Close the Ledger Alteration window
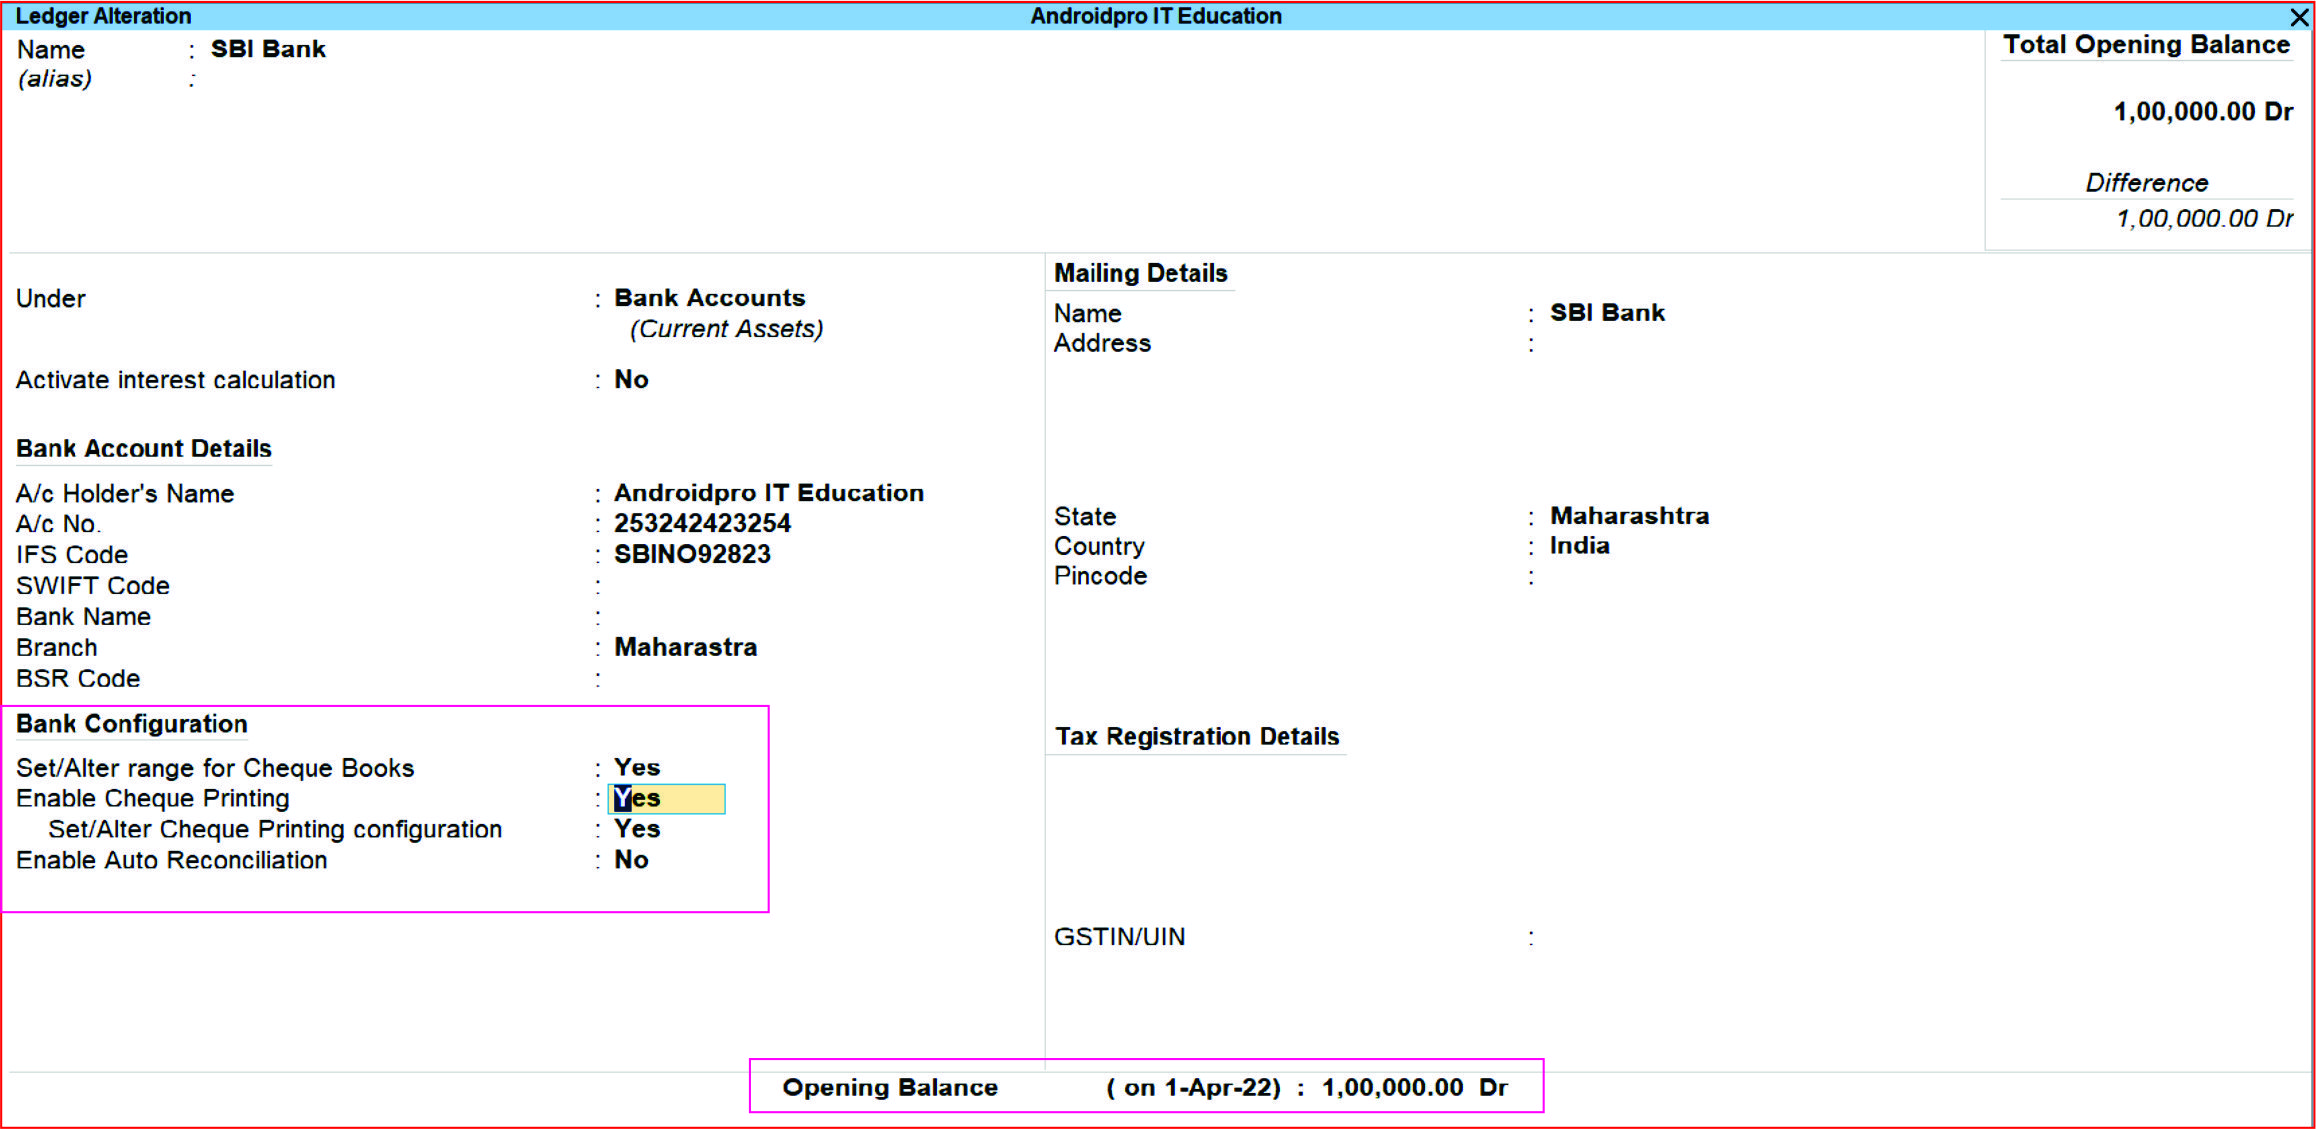Viewport: 2316px width, 1129px height. 2298,17
